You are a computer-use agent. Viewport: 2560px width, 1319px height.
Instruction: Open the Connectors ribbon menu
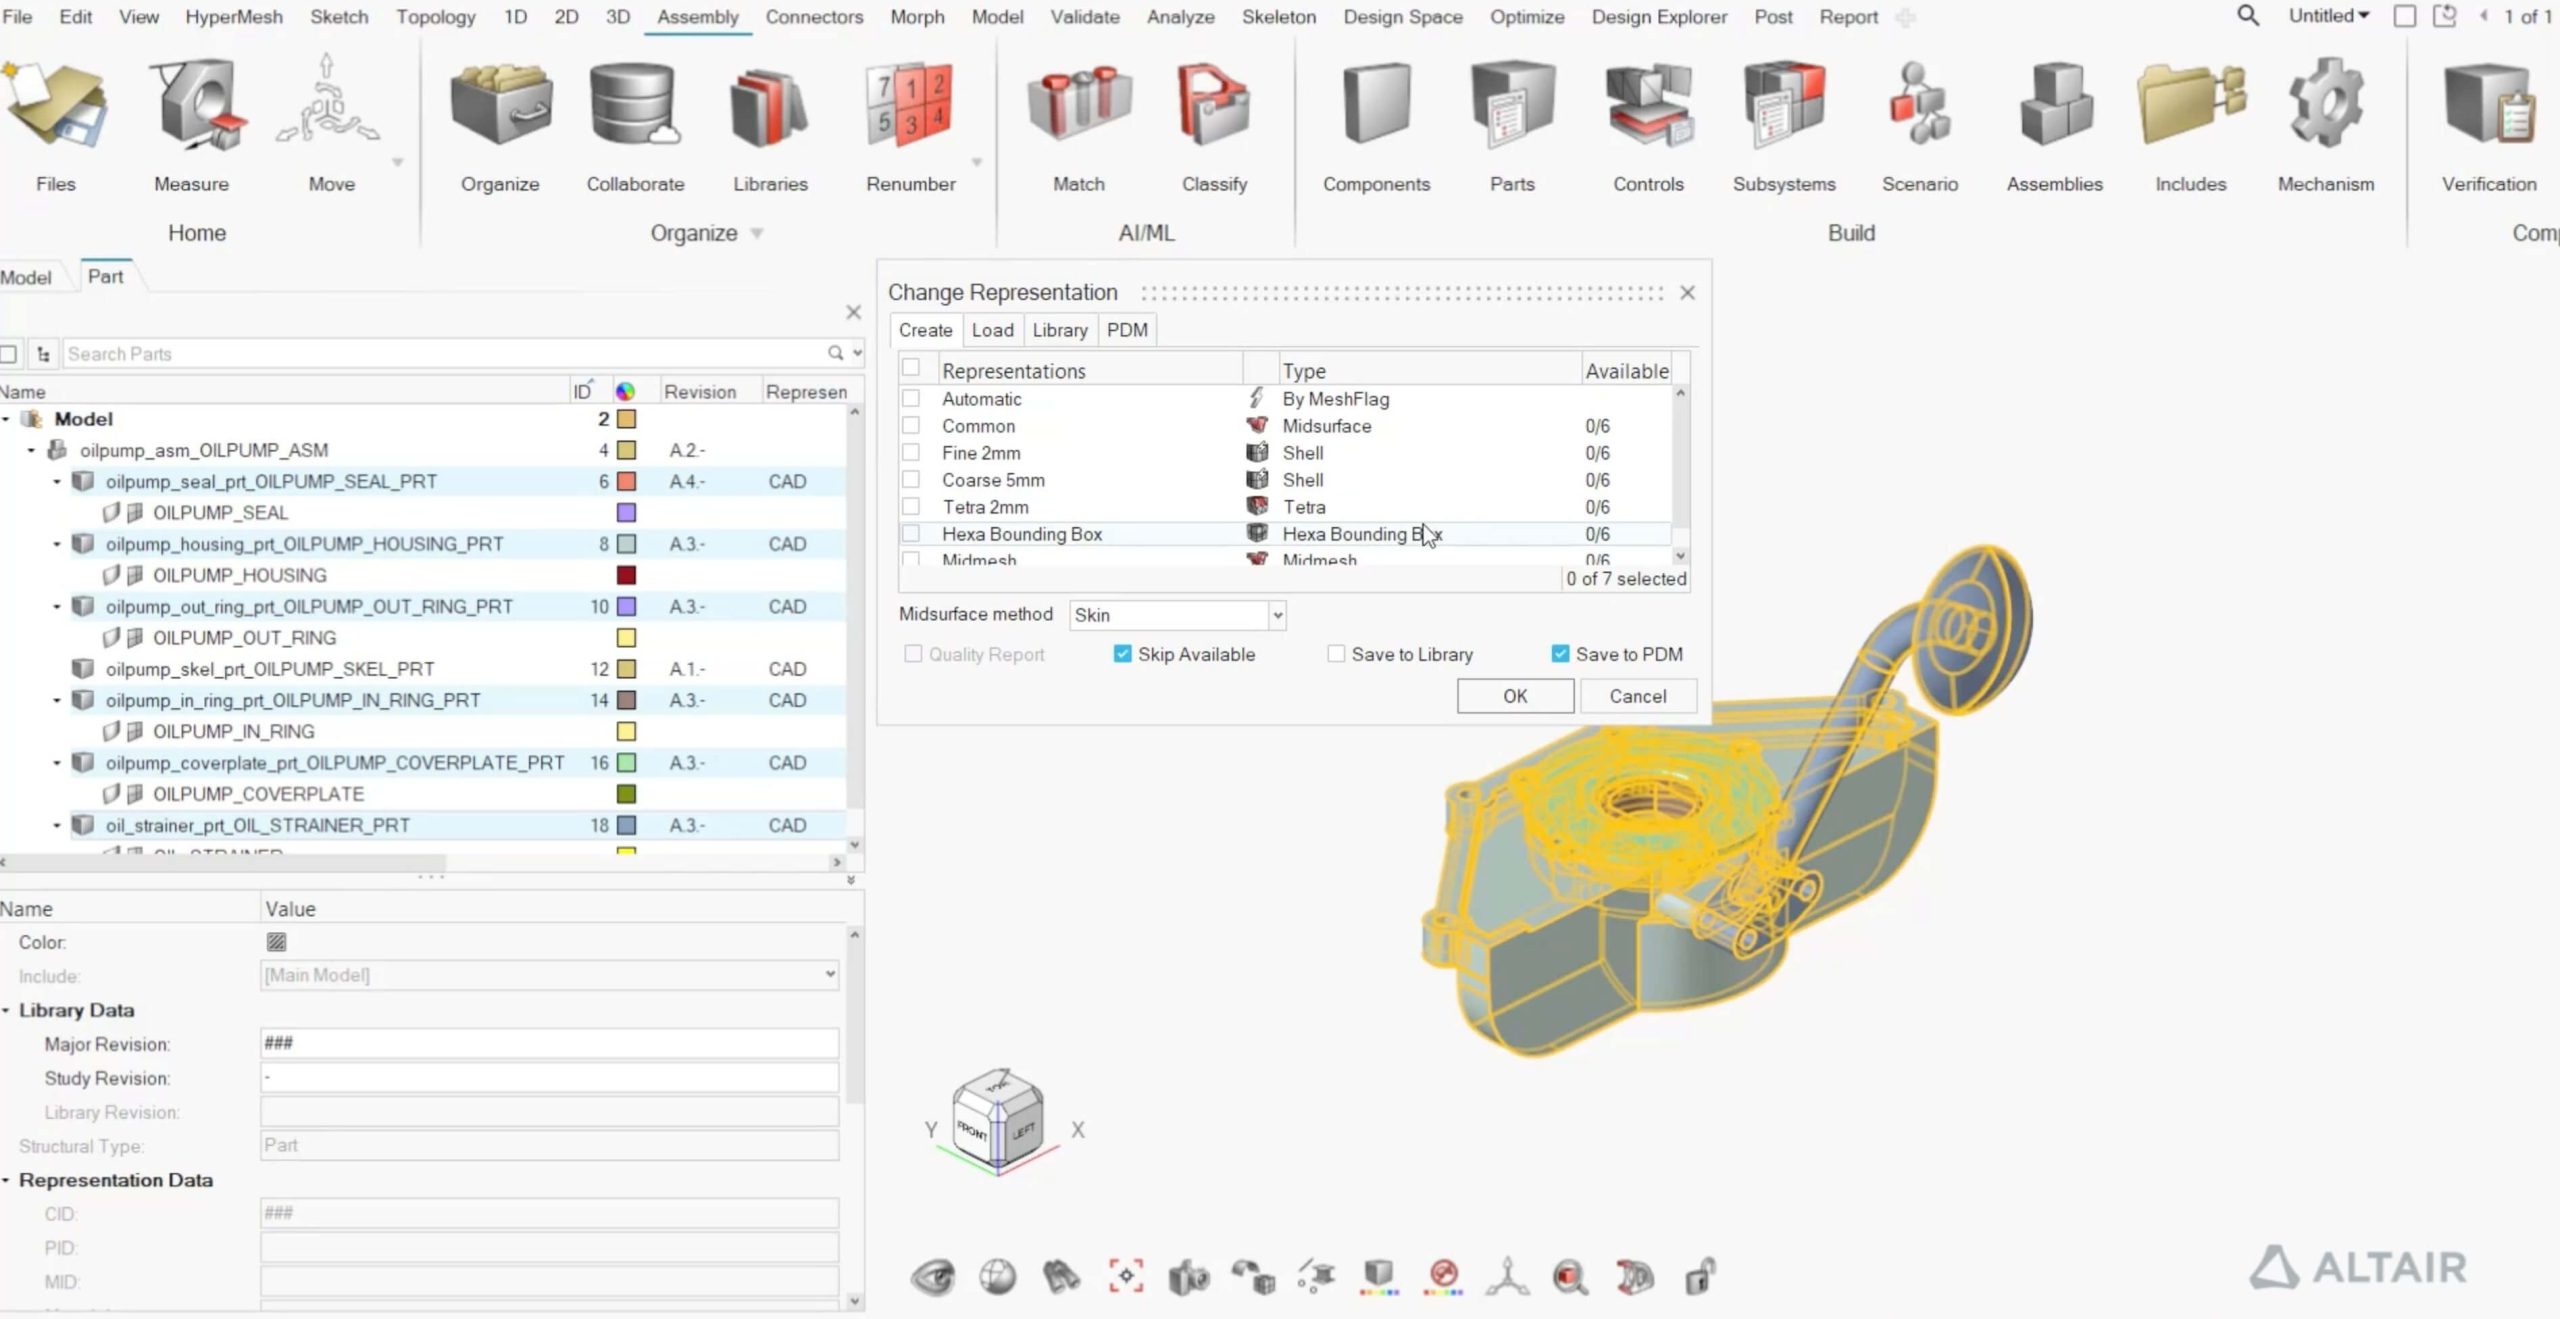pyautogui.click(x=813, y=17)
